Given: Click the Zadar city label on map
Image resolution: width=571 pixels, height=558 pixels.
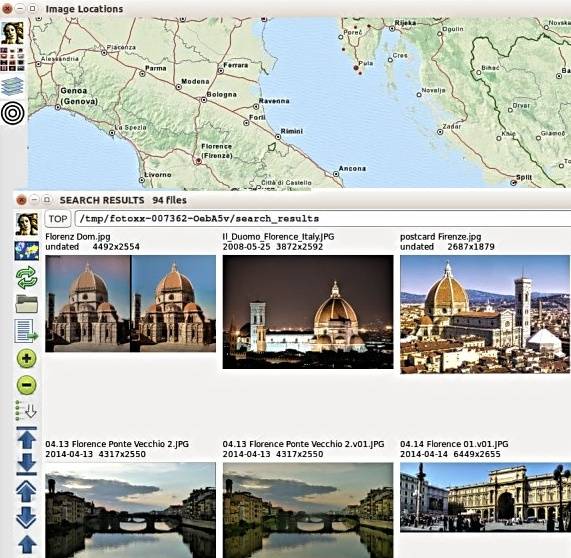Looking at the screenshot, I should coord(452,126).
